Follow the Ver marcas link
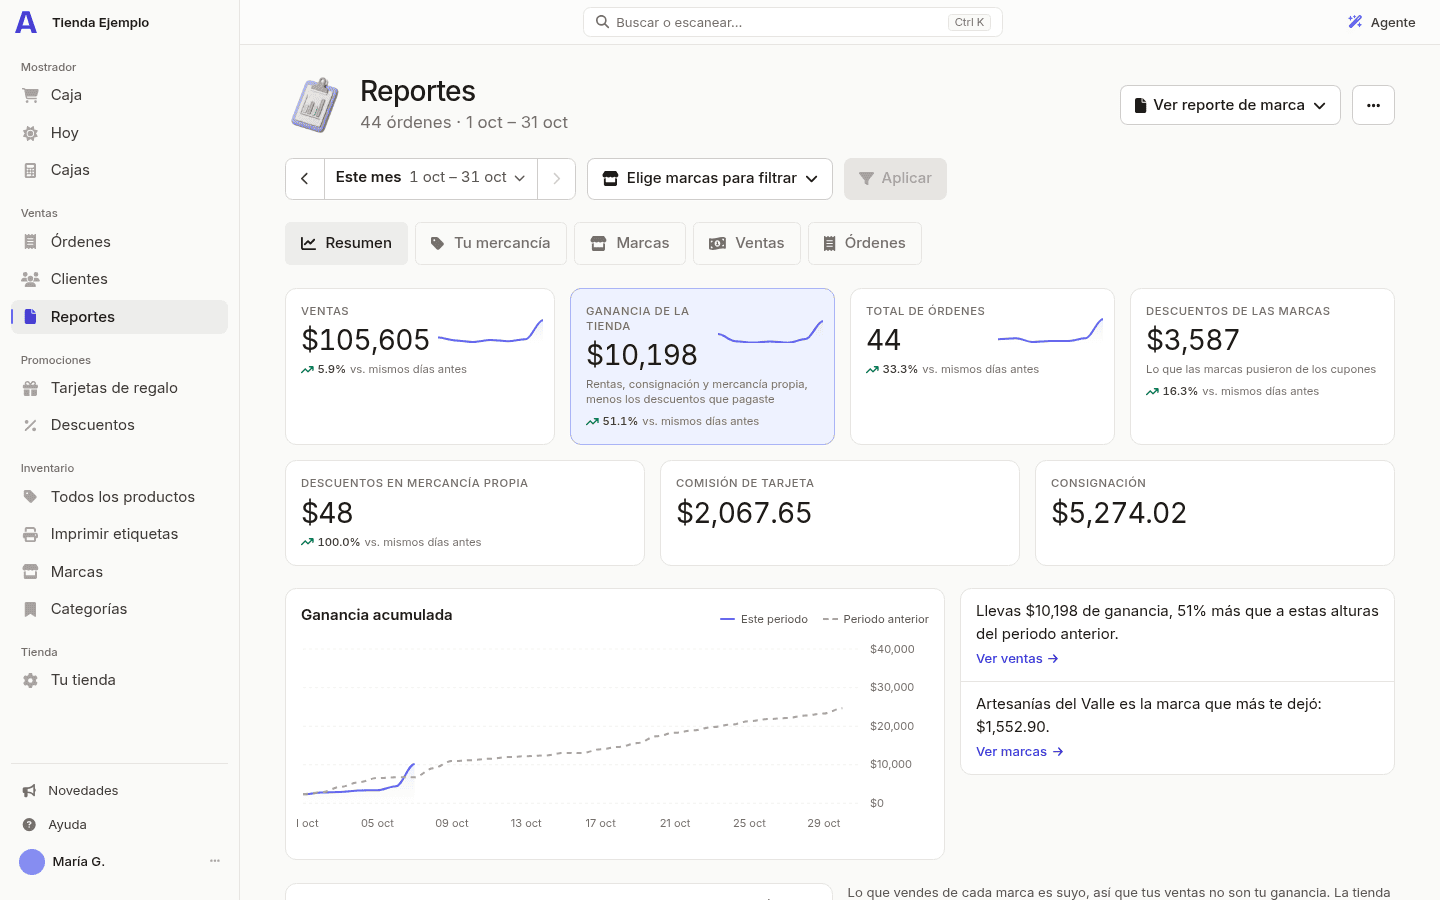Image resolution: width=1440 pixels, height=900 pixels. click(1019, 752)
